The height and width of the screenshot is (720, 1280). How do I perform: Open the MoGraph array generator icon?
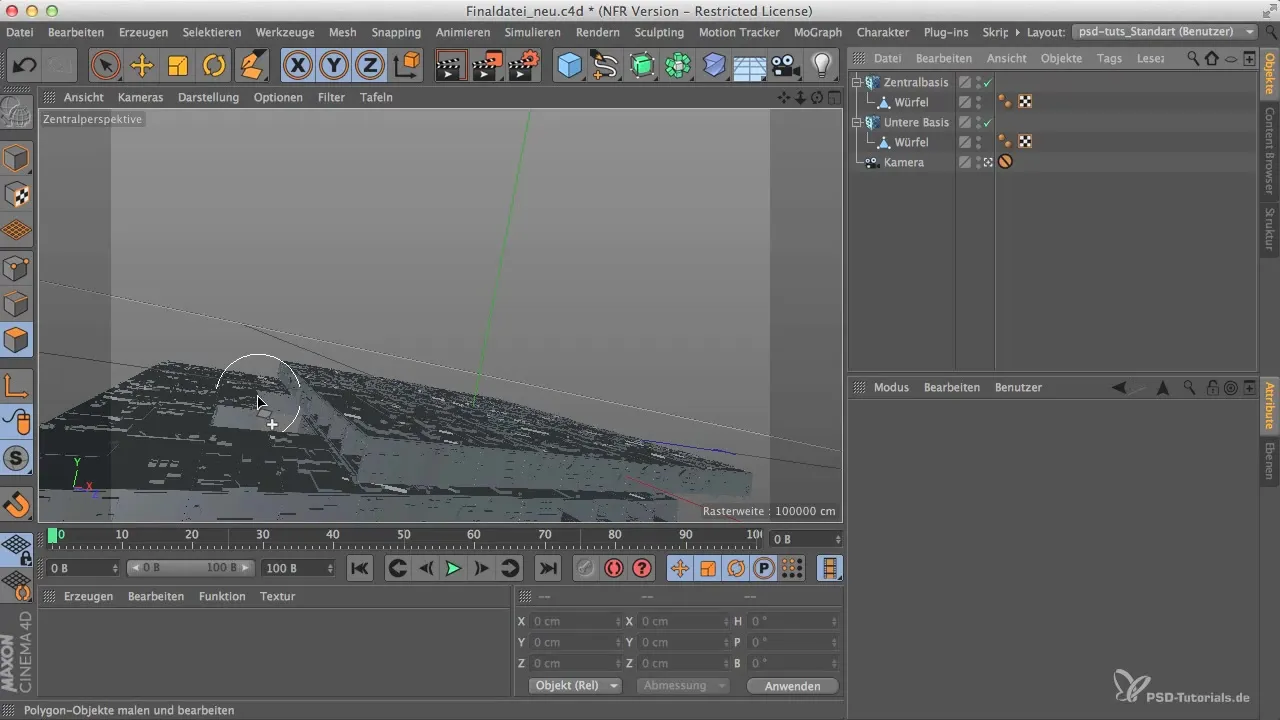tap(678, 66)
